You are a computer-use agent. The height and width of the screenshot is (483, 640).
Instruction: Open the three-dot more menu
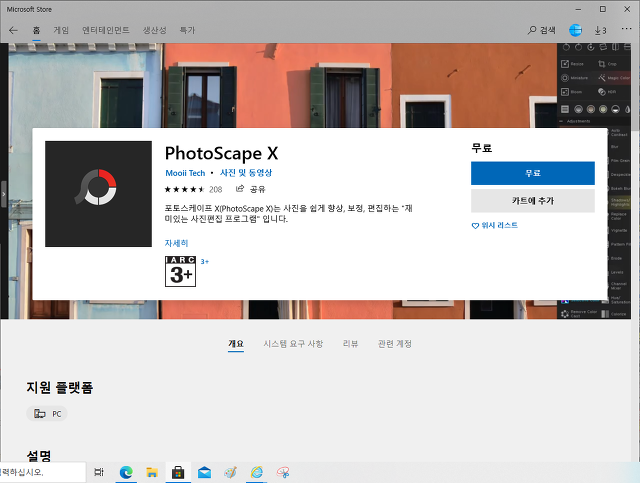(x=627, y=29)
